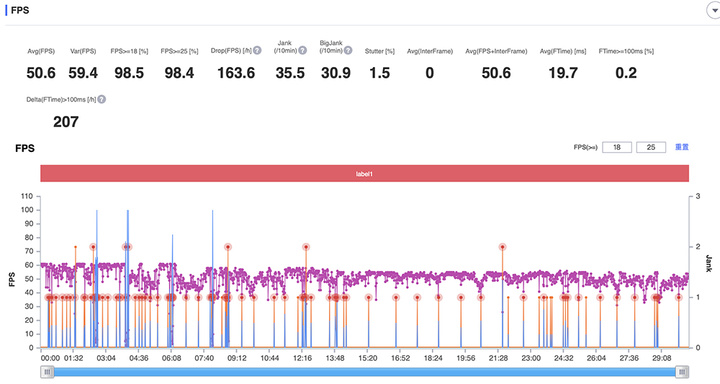
Task: Click the FPS threshold field showing 25
Action: [x=651, y=147]
